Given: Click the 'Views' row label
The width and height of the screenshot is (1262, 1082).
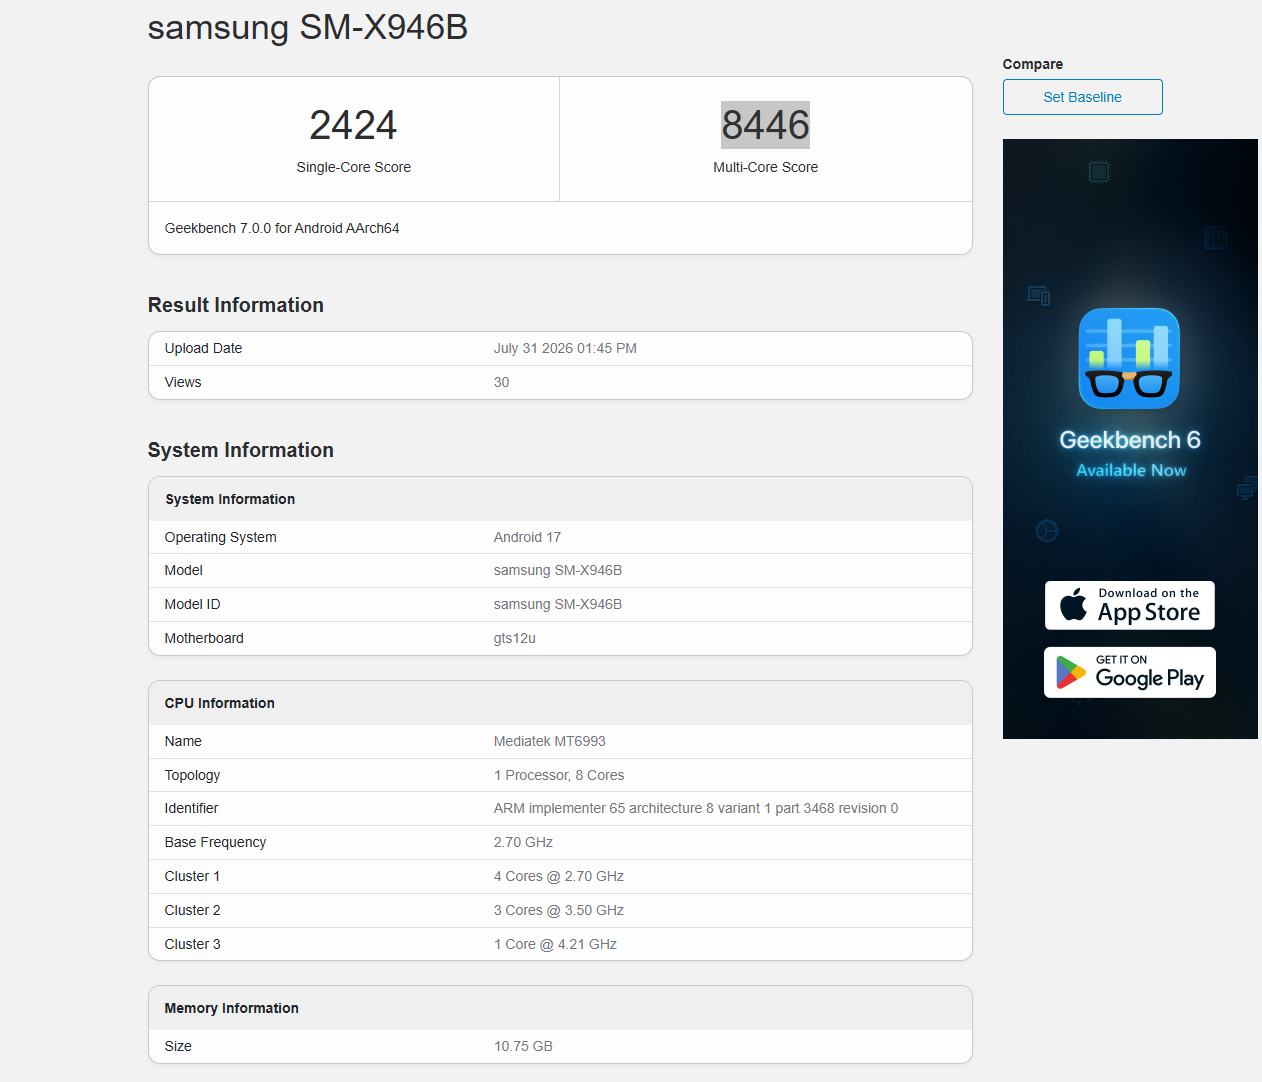Looking at the screenshot, I should click(183, 382).
